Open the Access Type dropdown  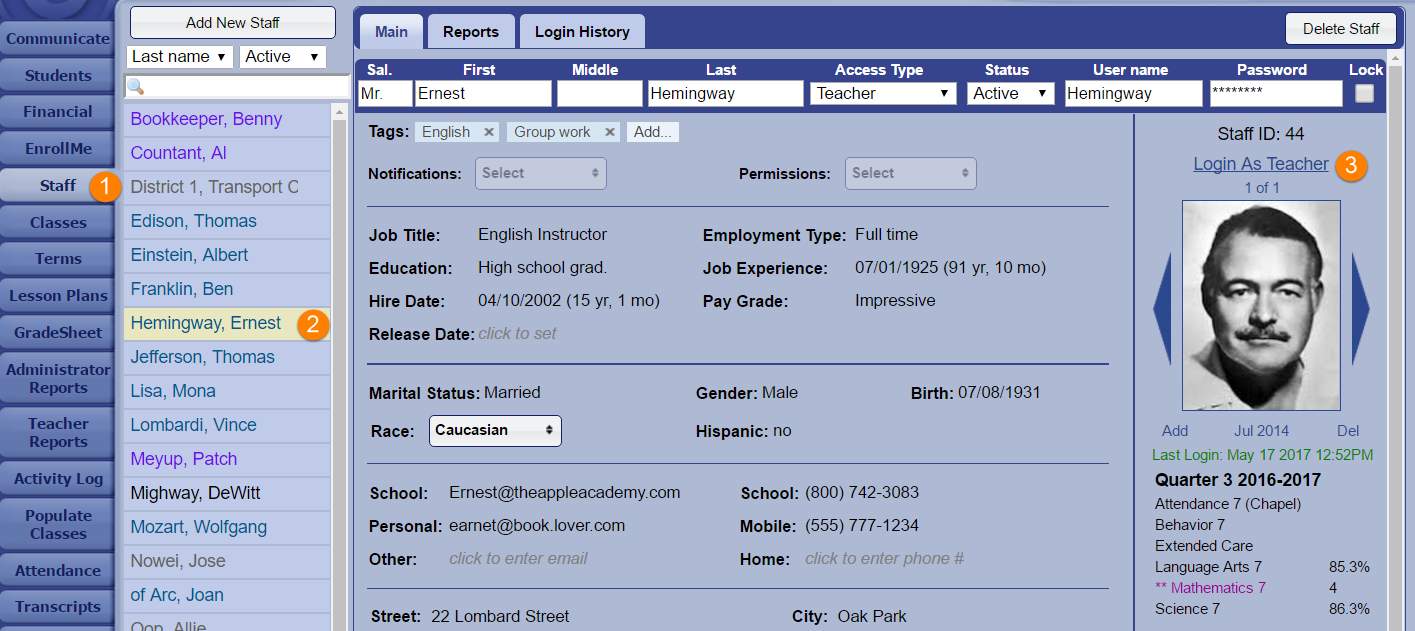882,94
